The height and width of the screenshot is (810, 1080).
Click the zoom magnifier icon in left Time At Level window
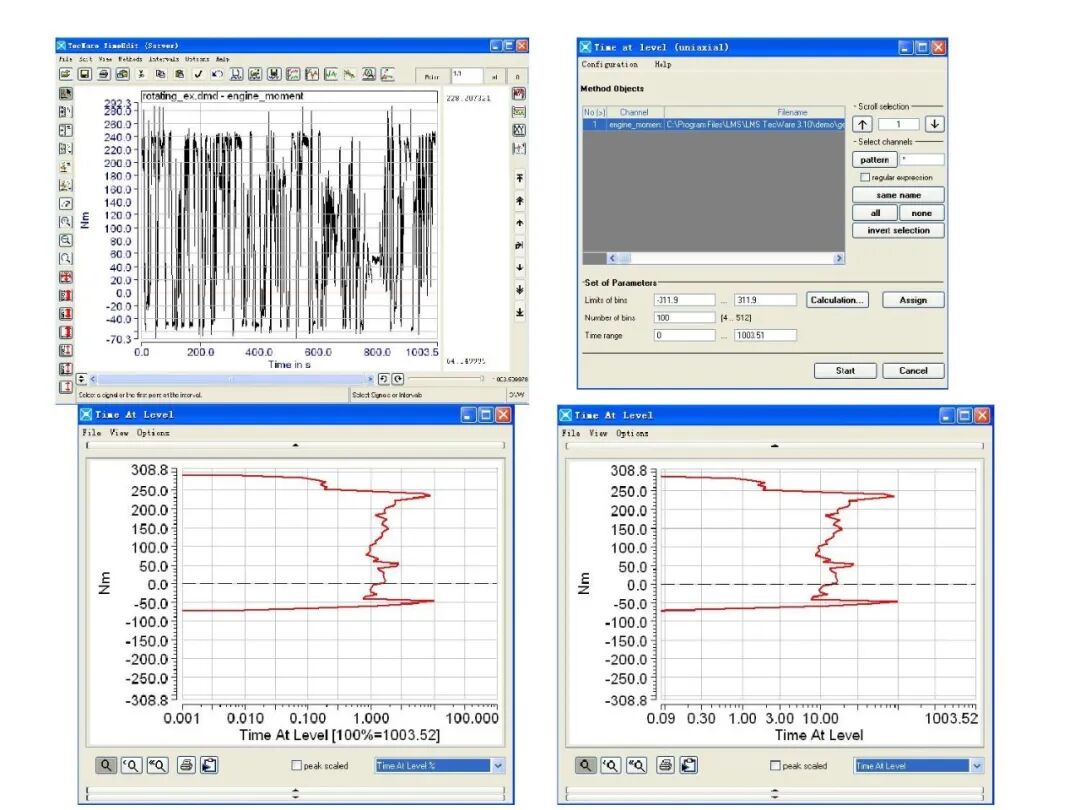(x=105, y=765)
